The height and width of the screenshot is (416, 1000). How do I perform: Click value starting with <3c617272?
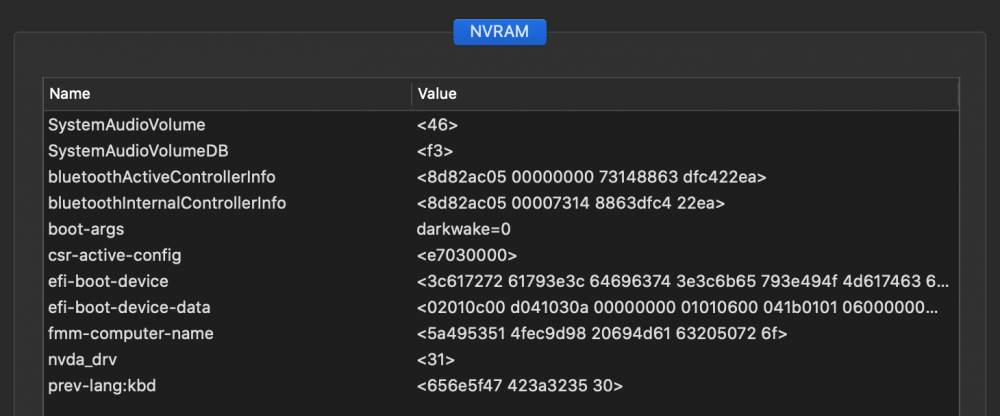tap(683, 281)
